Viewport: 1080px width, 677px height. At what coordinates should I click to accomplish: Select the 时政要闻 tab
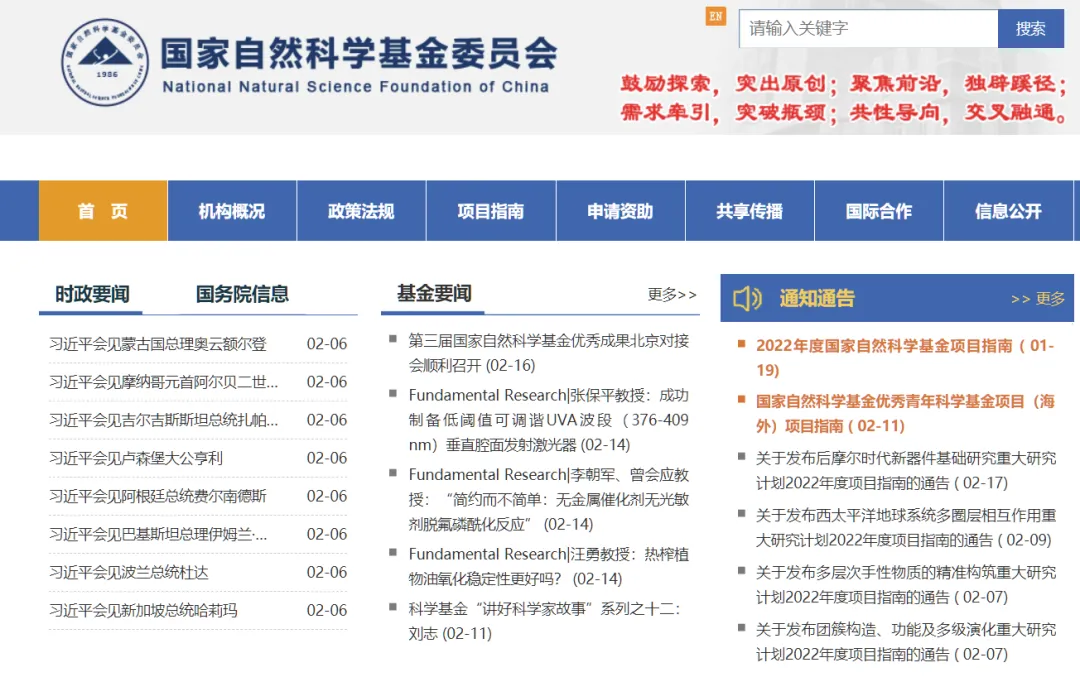click(x=92, y=294)
